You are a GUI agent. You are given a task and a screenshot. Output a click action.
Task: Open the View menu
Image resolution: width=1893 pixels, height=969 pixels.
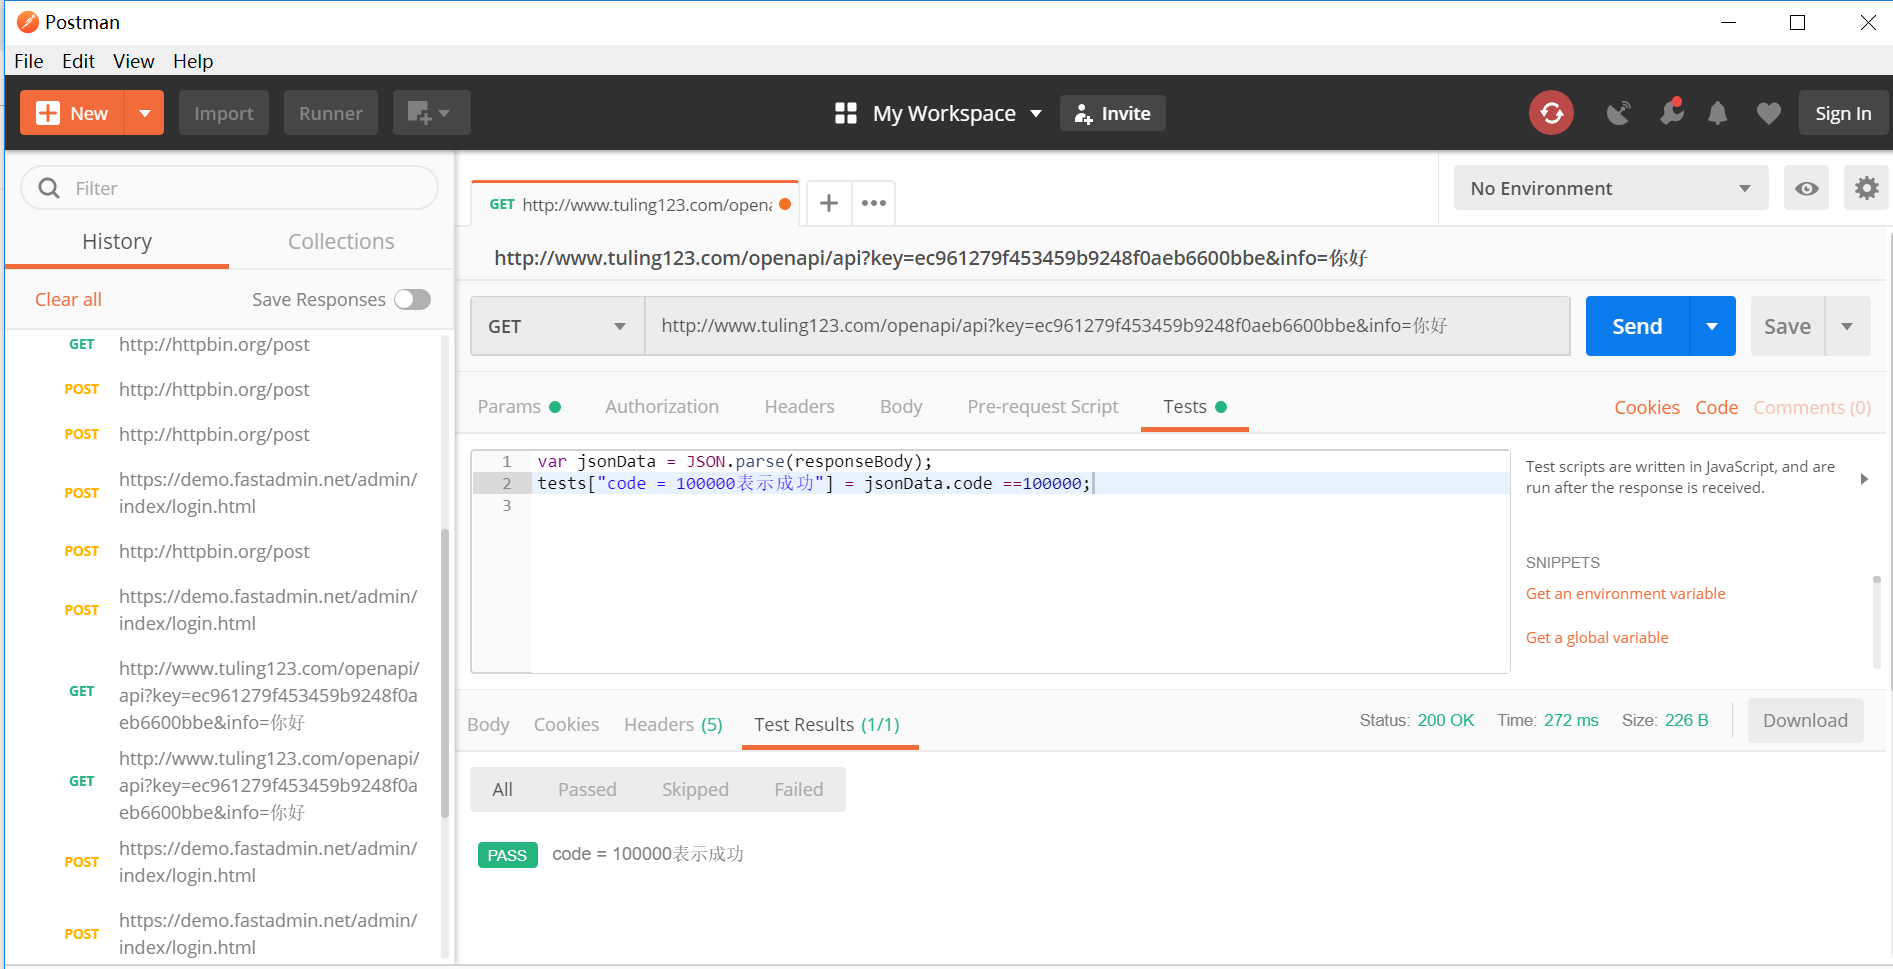point(134,61)
